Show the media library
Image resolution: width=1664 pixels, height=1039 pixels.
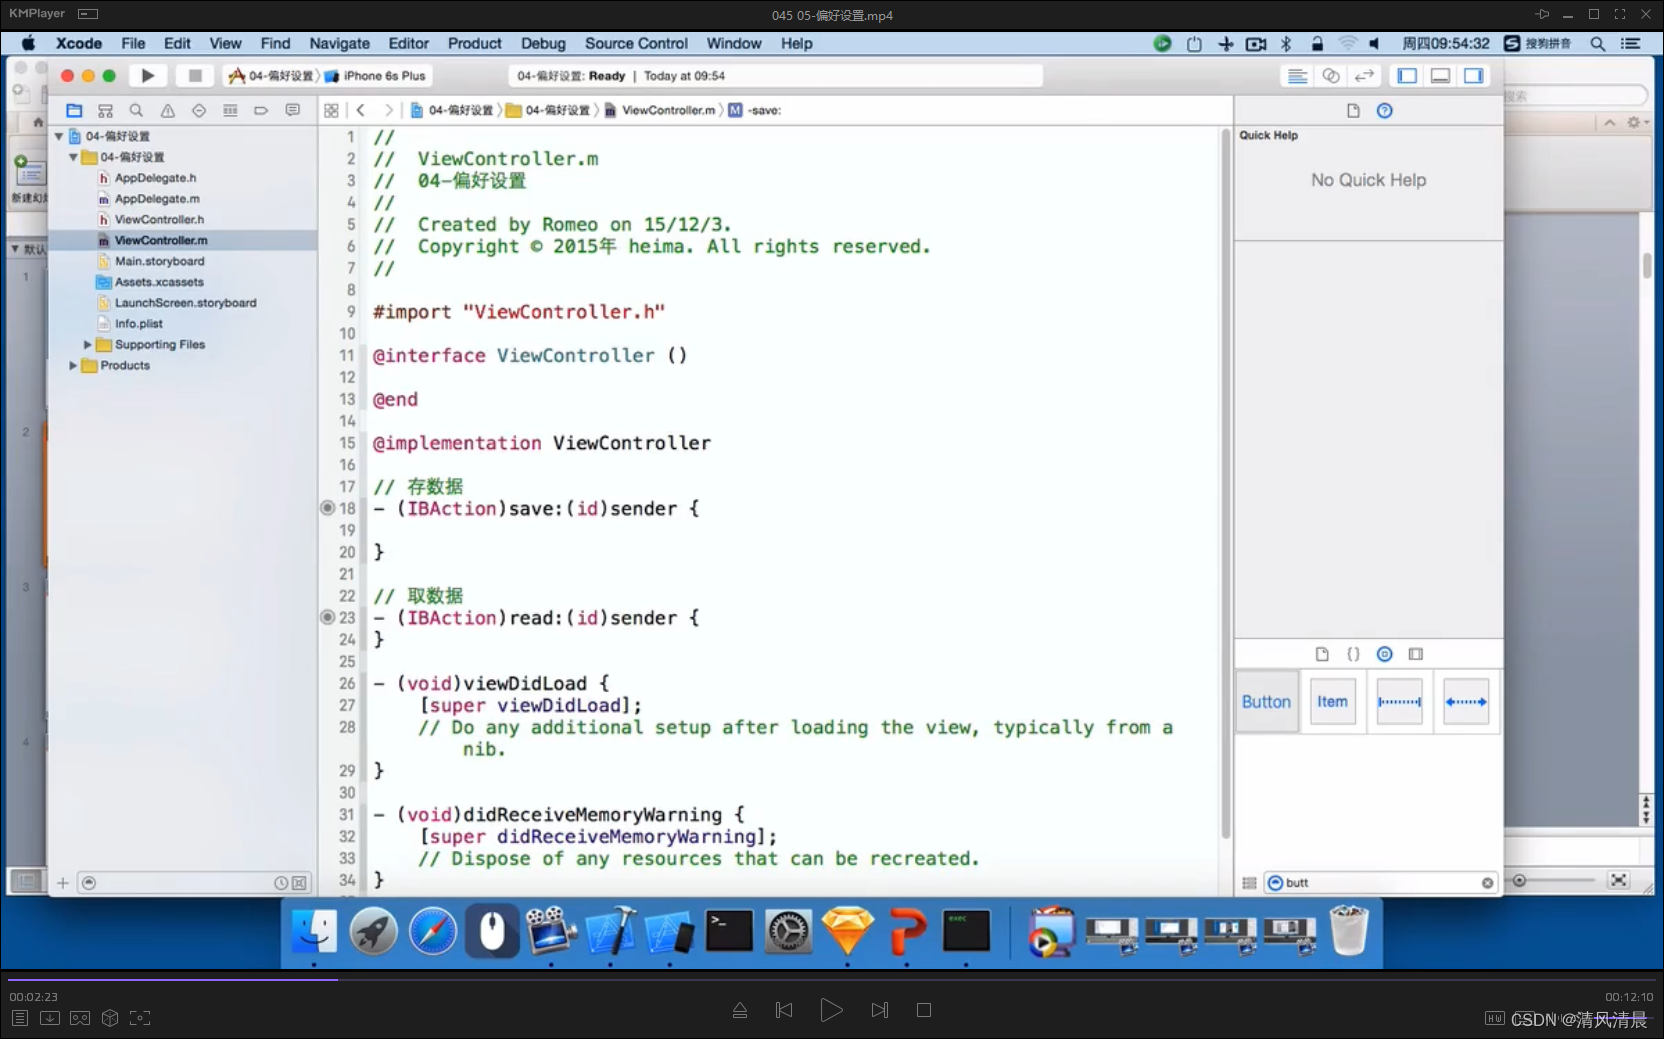(x=1416, y=654)
